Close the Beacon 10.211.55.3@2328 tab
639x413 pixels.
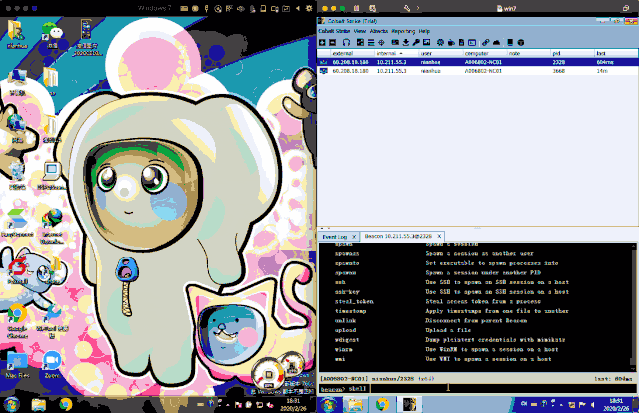439,236
